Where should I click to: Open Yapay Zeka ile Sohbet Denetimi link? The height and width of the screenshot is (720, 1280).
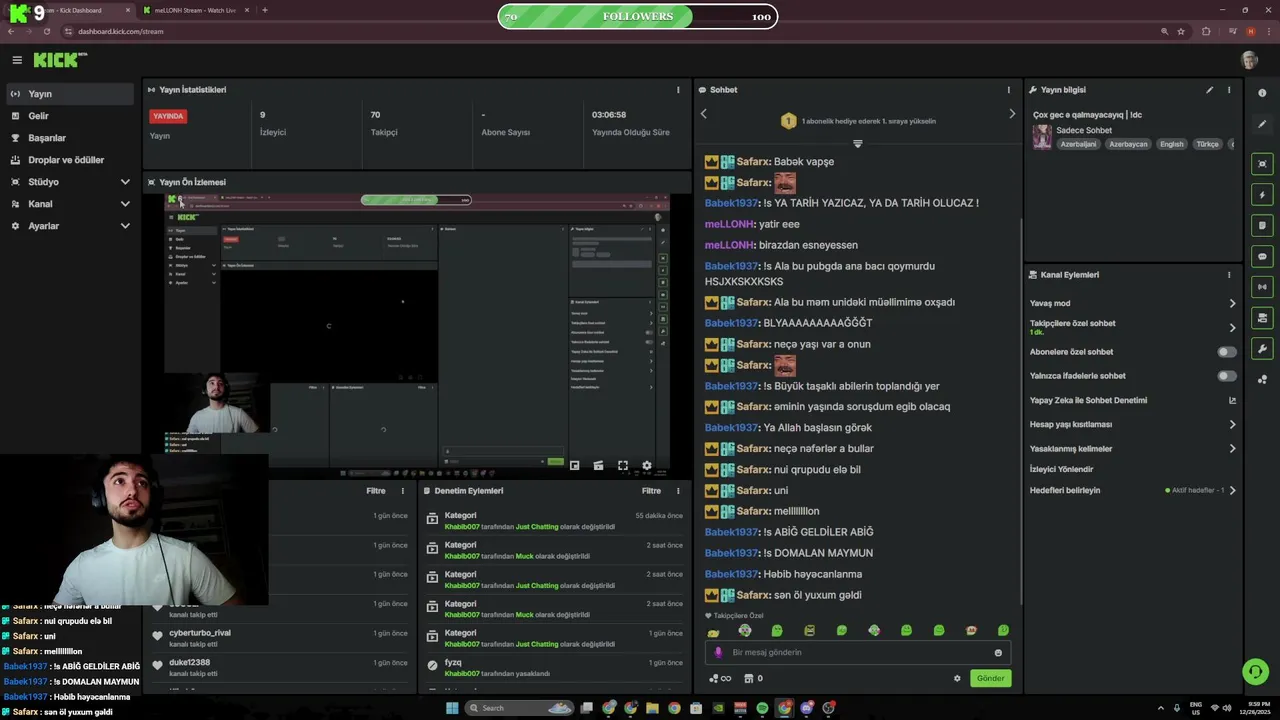point(1133,400)
